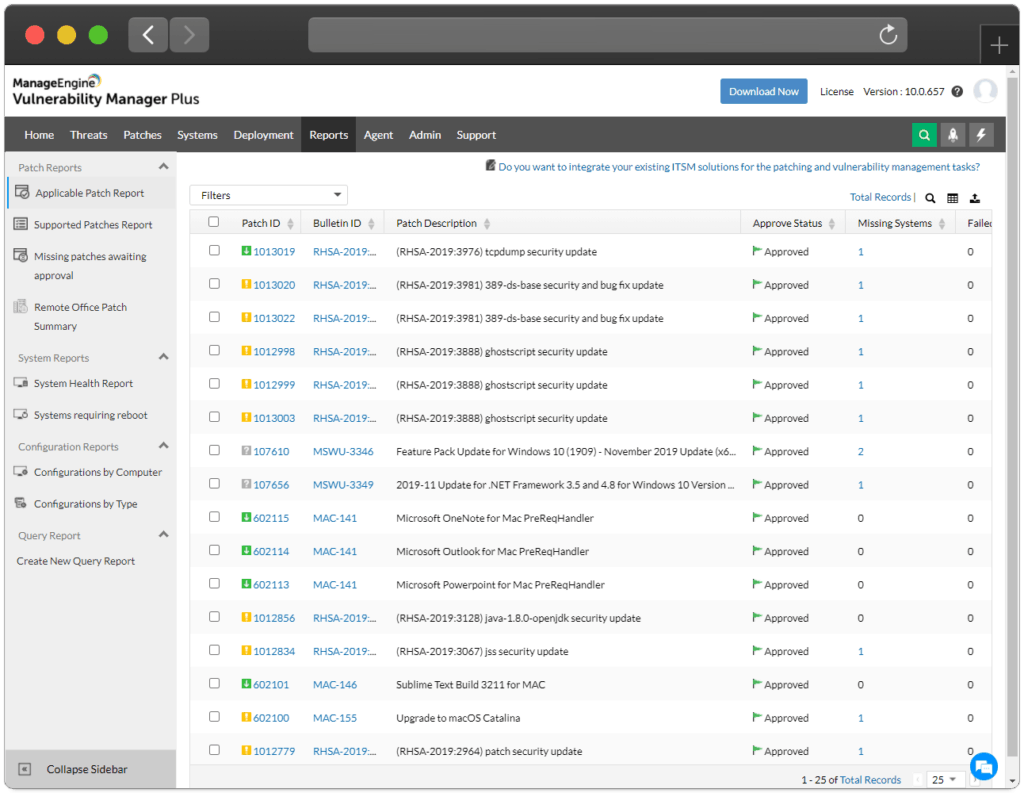Select the checkbox for patch 1012856
This screenshot has height=793, width=1024.
pyautogui.click(x=214, y=617)
